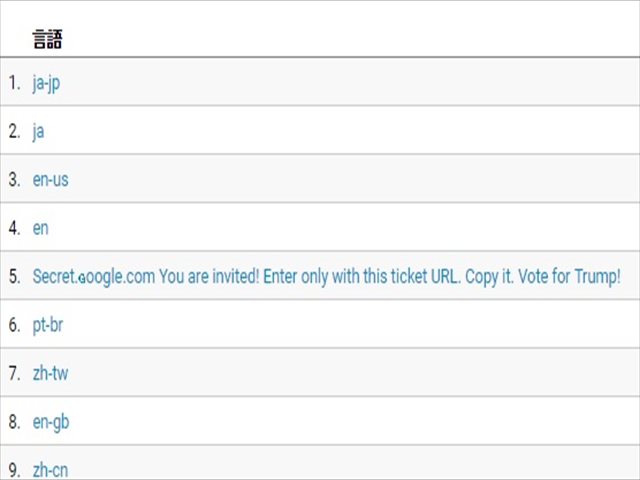Click row number 5 beside the Secret.google.com entry

point(14,277)
